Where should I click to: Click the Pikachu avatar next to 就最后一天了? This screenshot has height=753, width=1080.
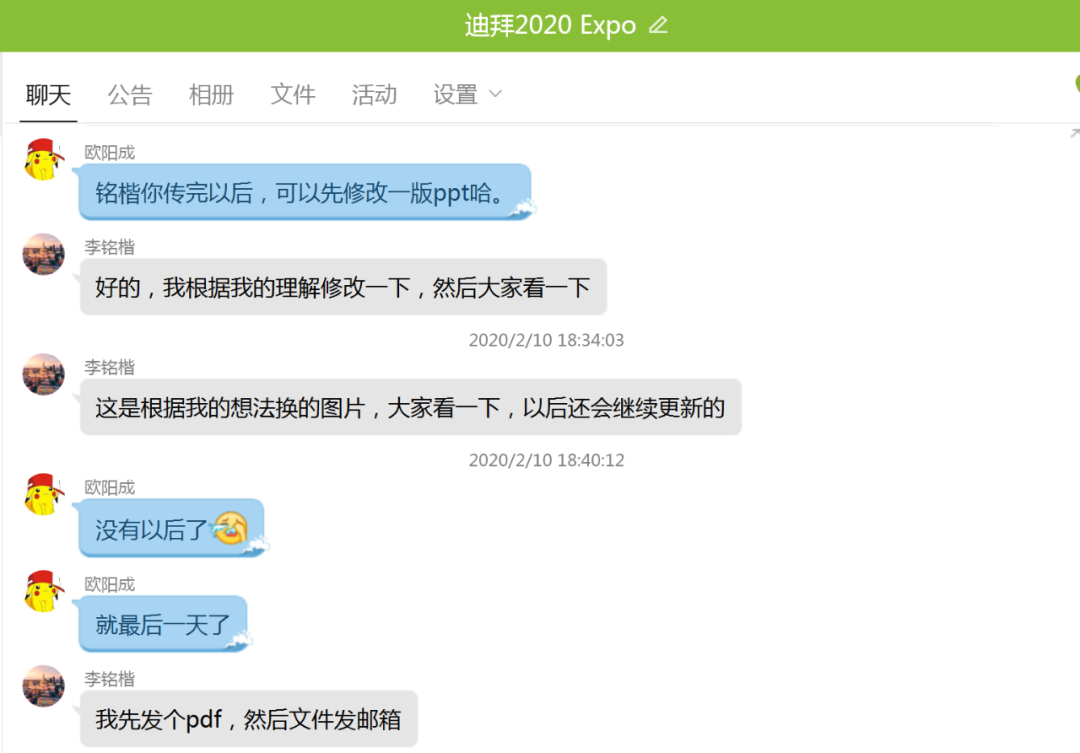[x=43, y=591]
